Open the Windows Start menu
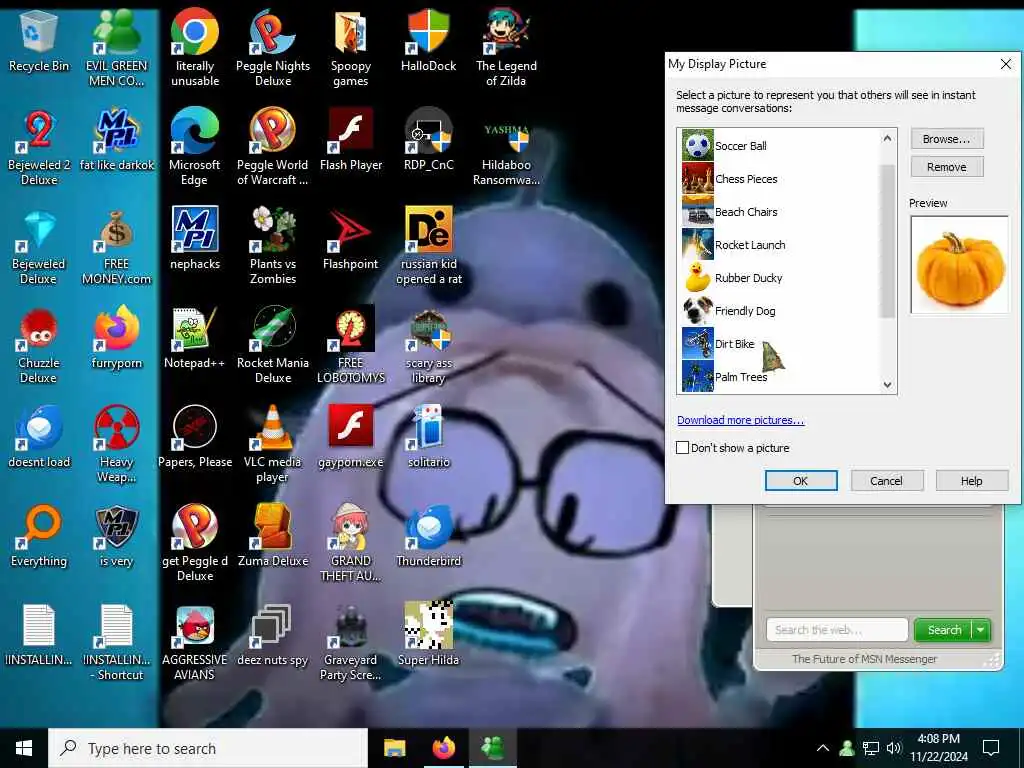This screenshot has width=1024, height=768. pos(24,748)
